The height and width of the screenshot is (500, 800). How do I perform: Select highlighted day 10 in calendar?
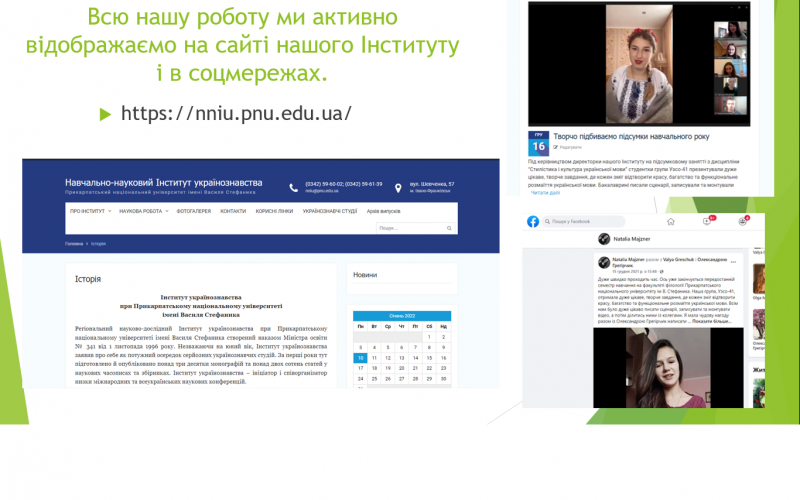click(x=360, y=357)
